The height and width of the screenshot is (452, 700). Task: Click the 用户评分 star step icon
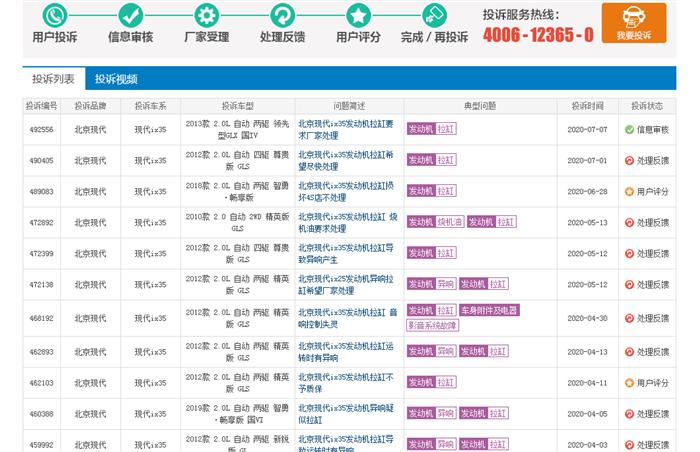(358, 15)
